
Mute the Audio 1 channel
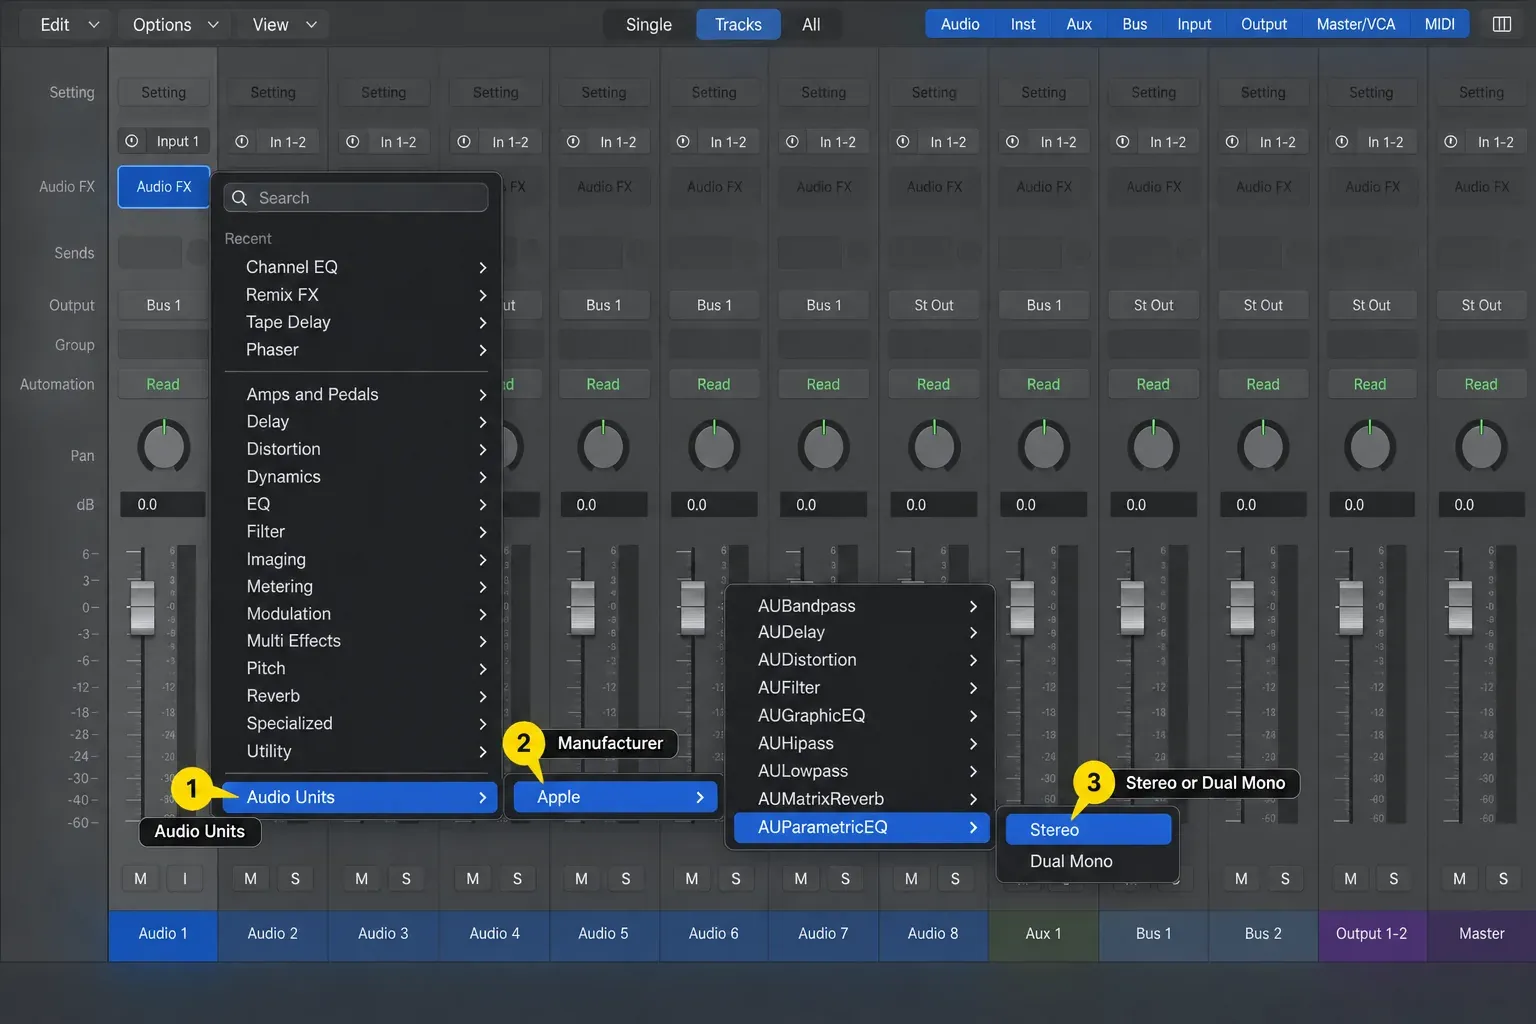(141, 878)
